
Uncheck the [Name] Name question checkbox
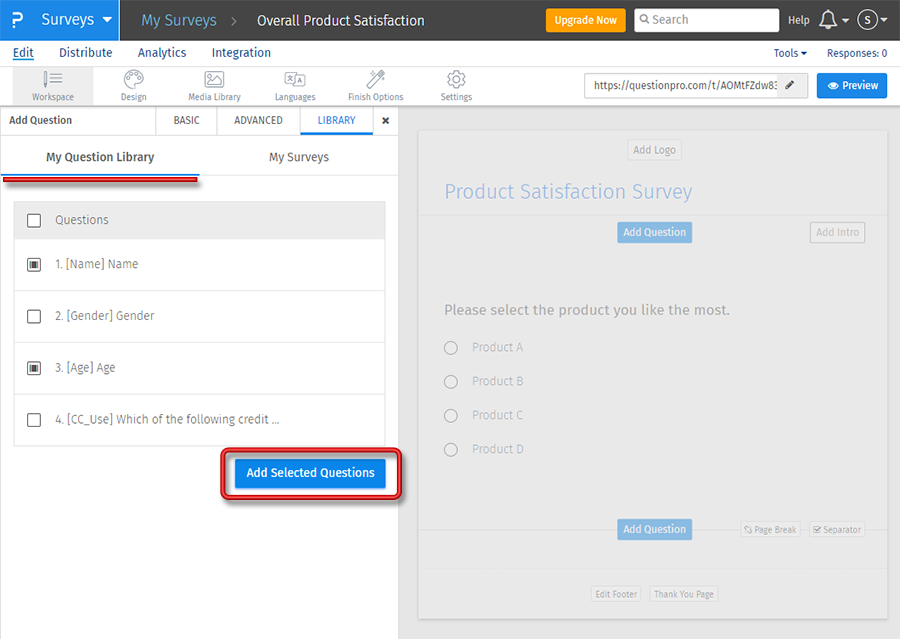point(34,265)
